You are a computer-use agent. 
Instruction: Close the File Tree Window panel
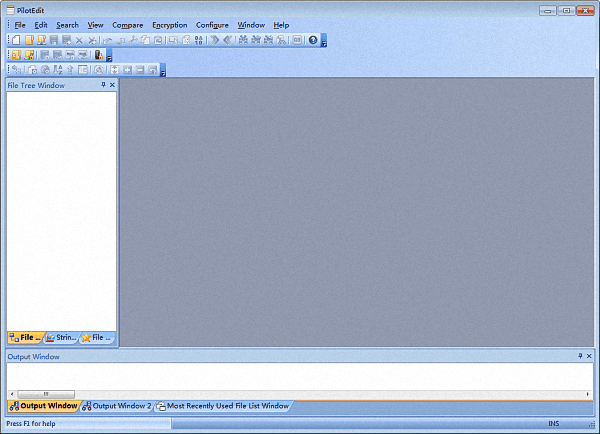(112, 86)
